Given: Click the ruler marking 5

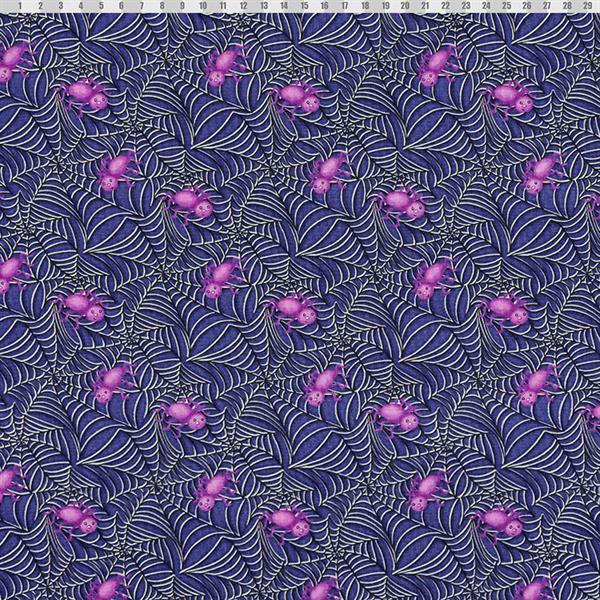Looking at the screenshot, I should (x=101, y=6).
